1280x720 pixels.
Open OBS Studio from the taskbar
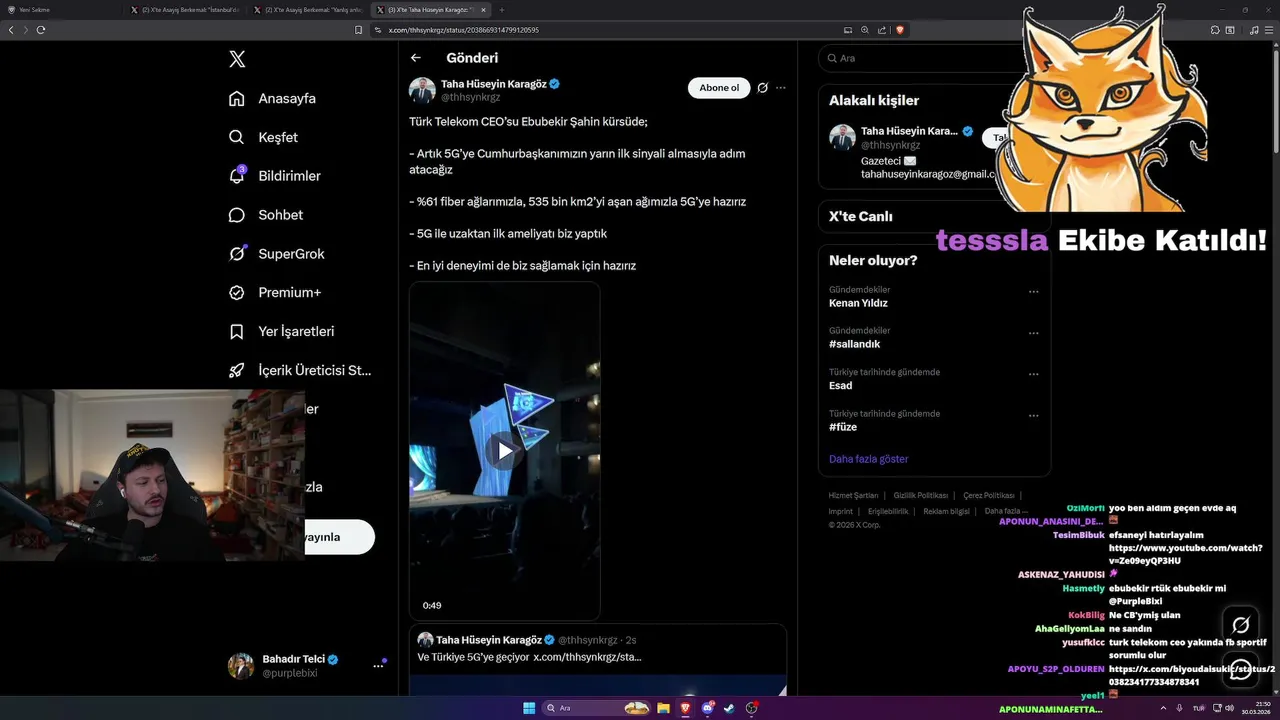point(752,708)
